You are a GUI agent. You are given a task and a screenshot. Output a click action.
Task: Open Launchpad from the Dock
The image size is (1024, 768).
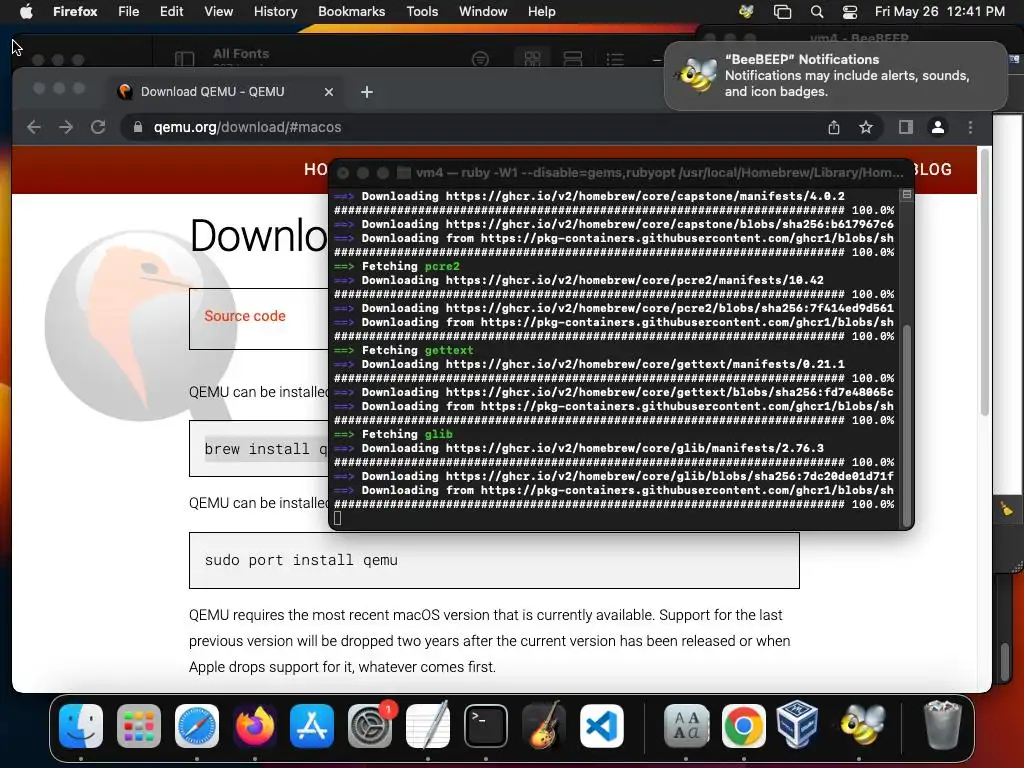(138, 726)
